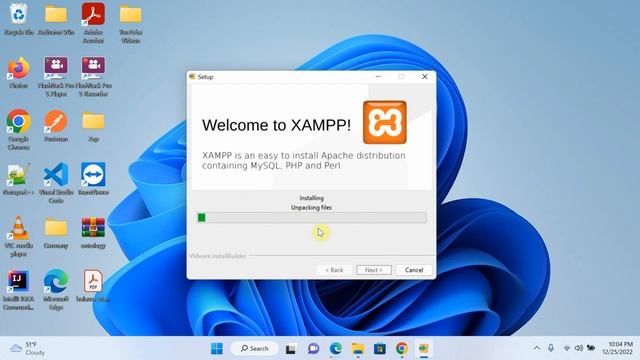Open the Windows Start menu
This screenshot has width=640, height=360.
(x=217, y=349)
